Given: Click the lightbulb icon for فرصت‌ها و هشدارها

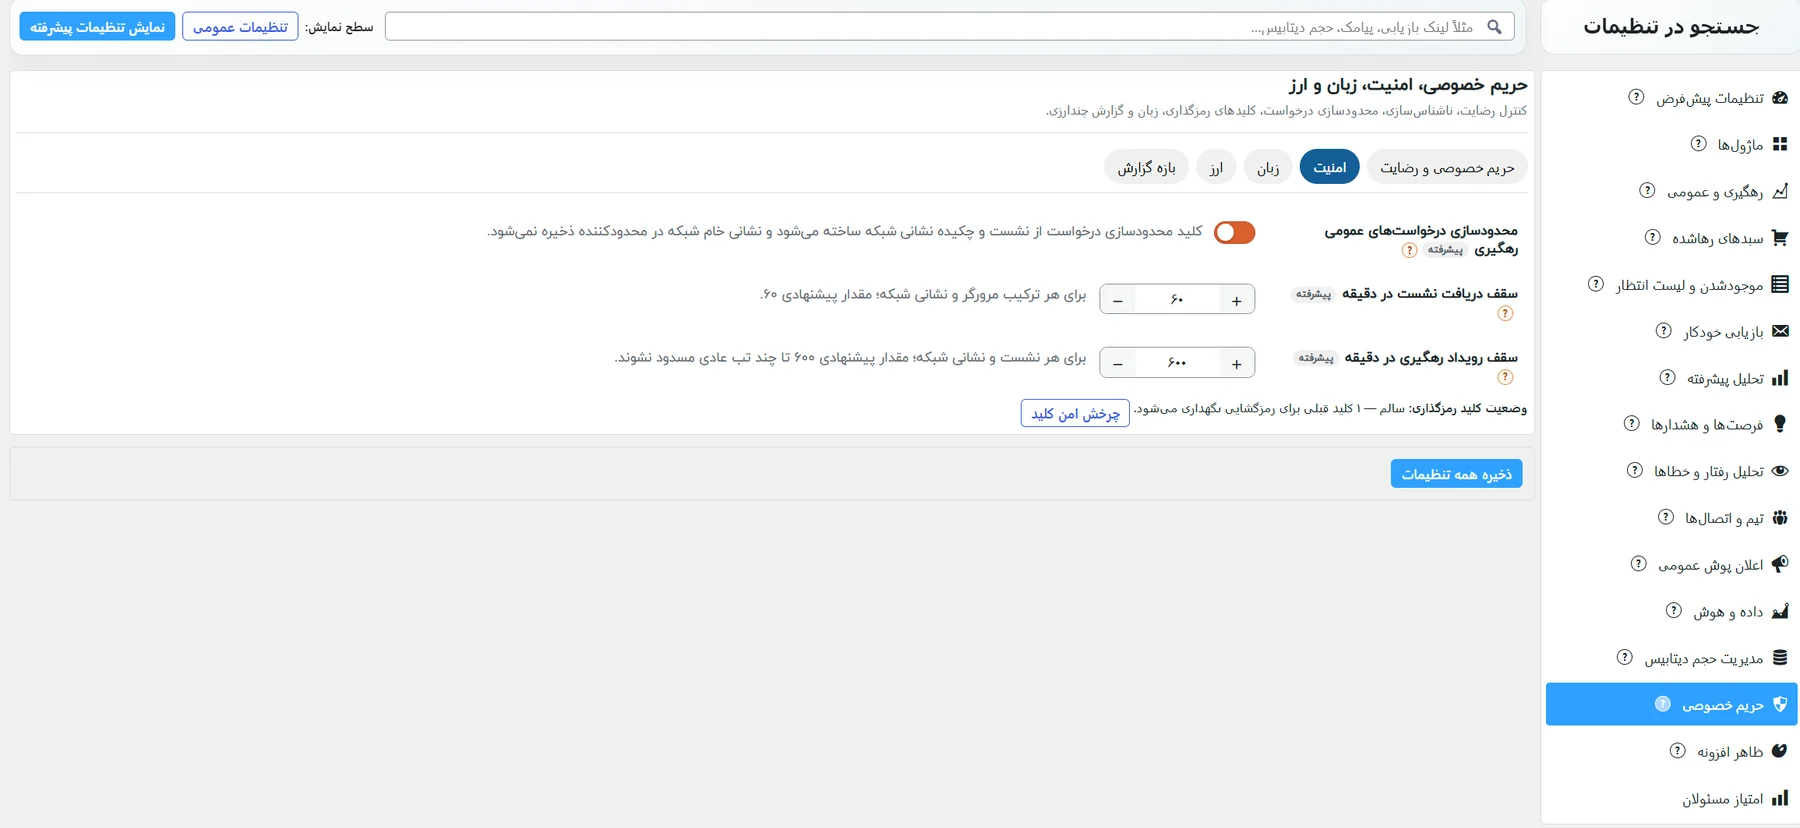Looking at the screenshot, I should point(1780,424).
